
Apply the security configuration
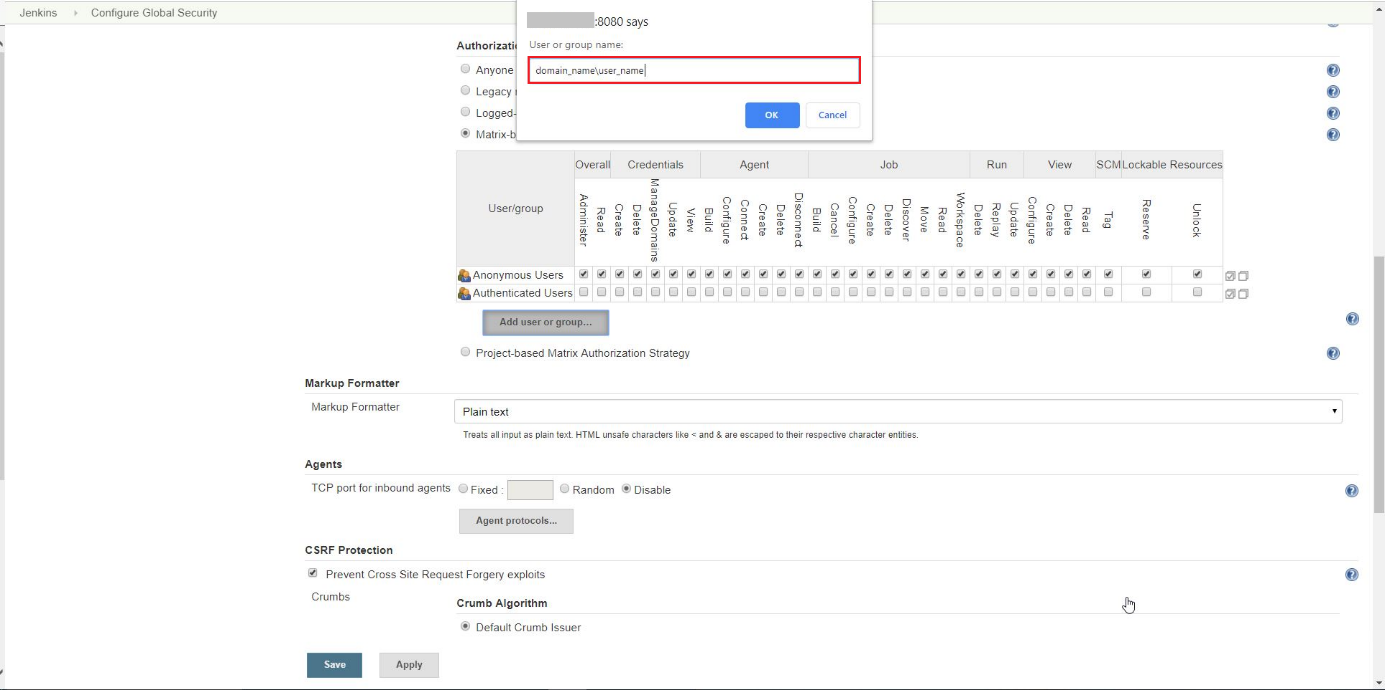click(x=409, y=665)
